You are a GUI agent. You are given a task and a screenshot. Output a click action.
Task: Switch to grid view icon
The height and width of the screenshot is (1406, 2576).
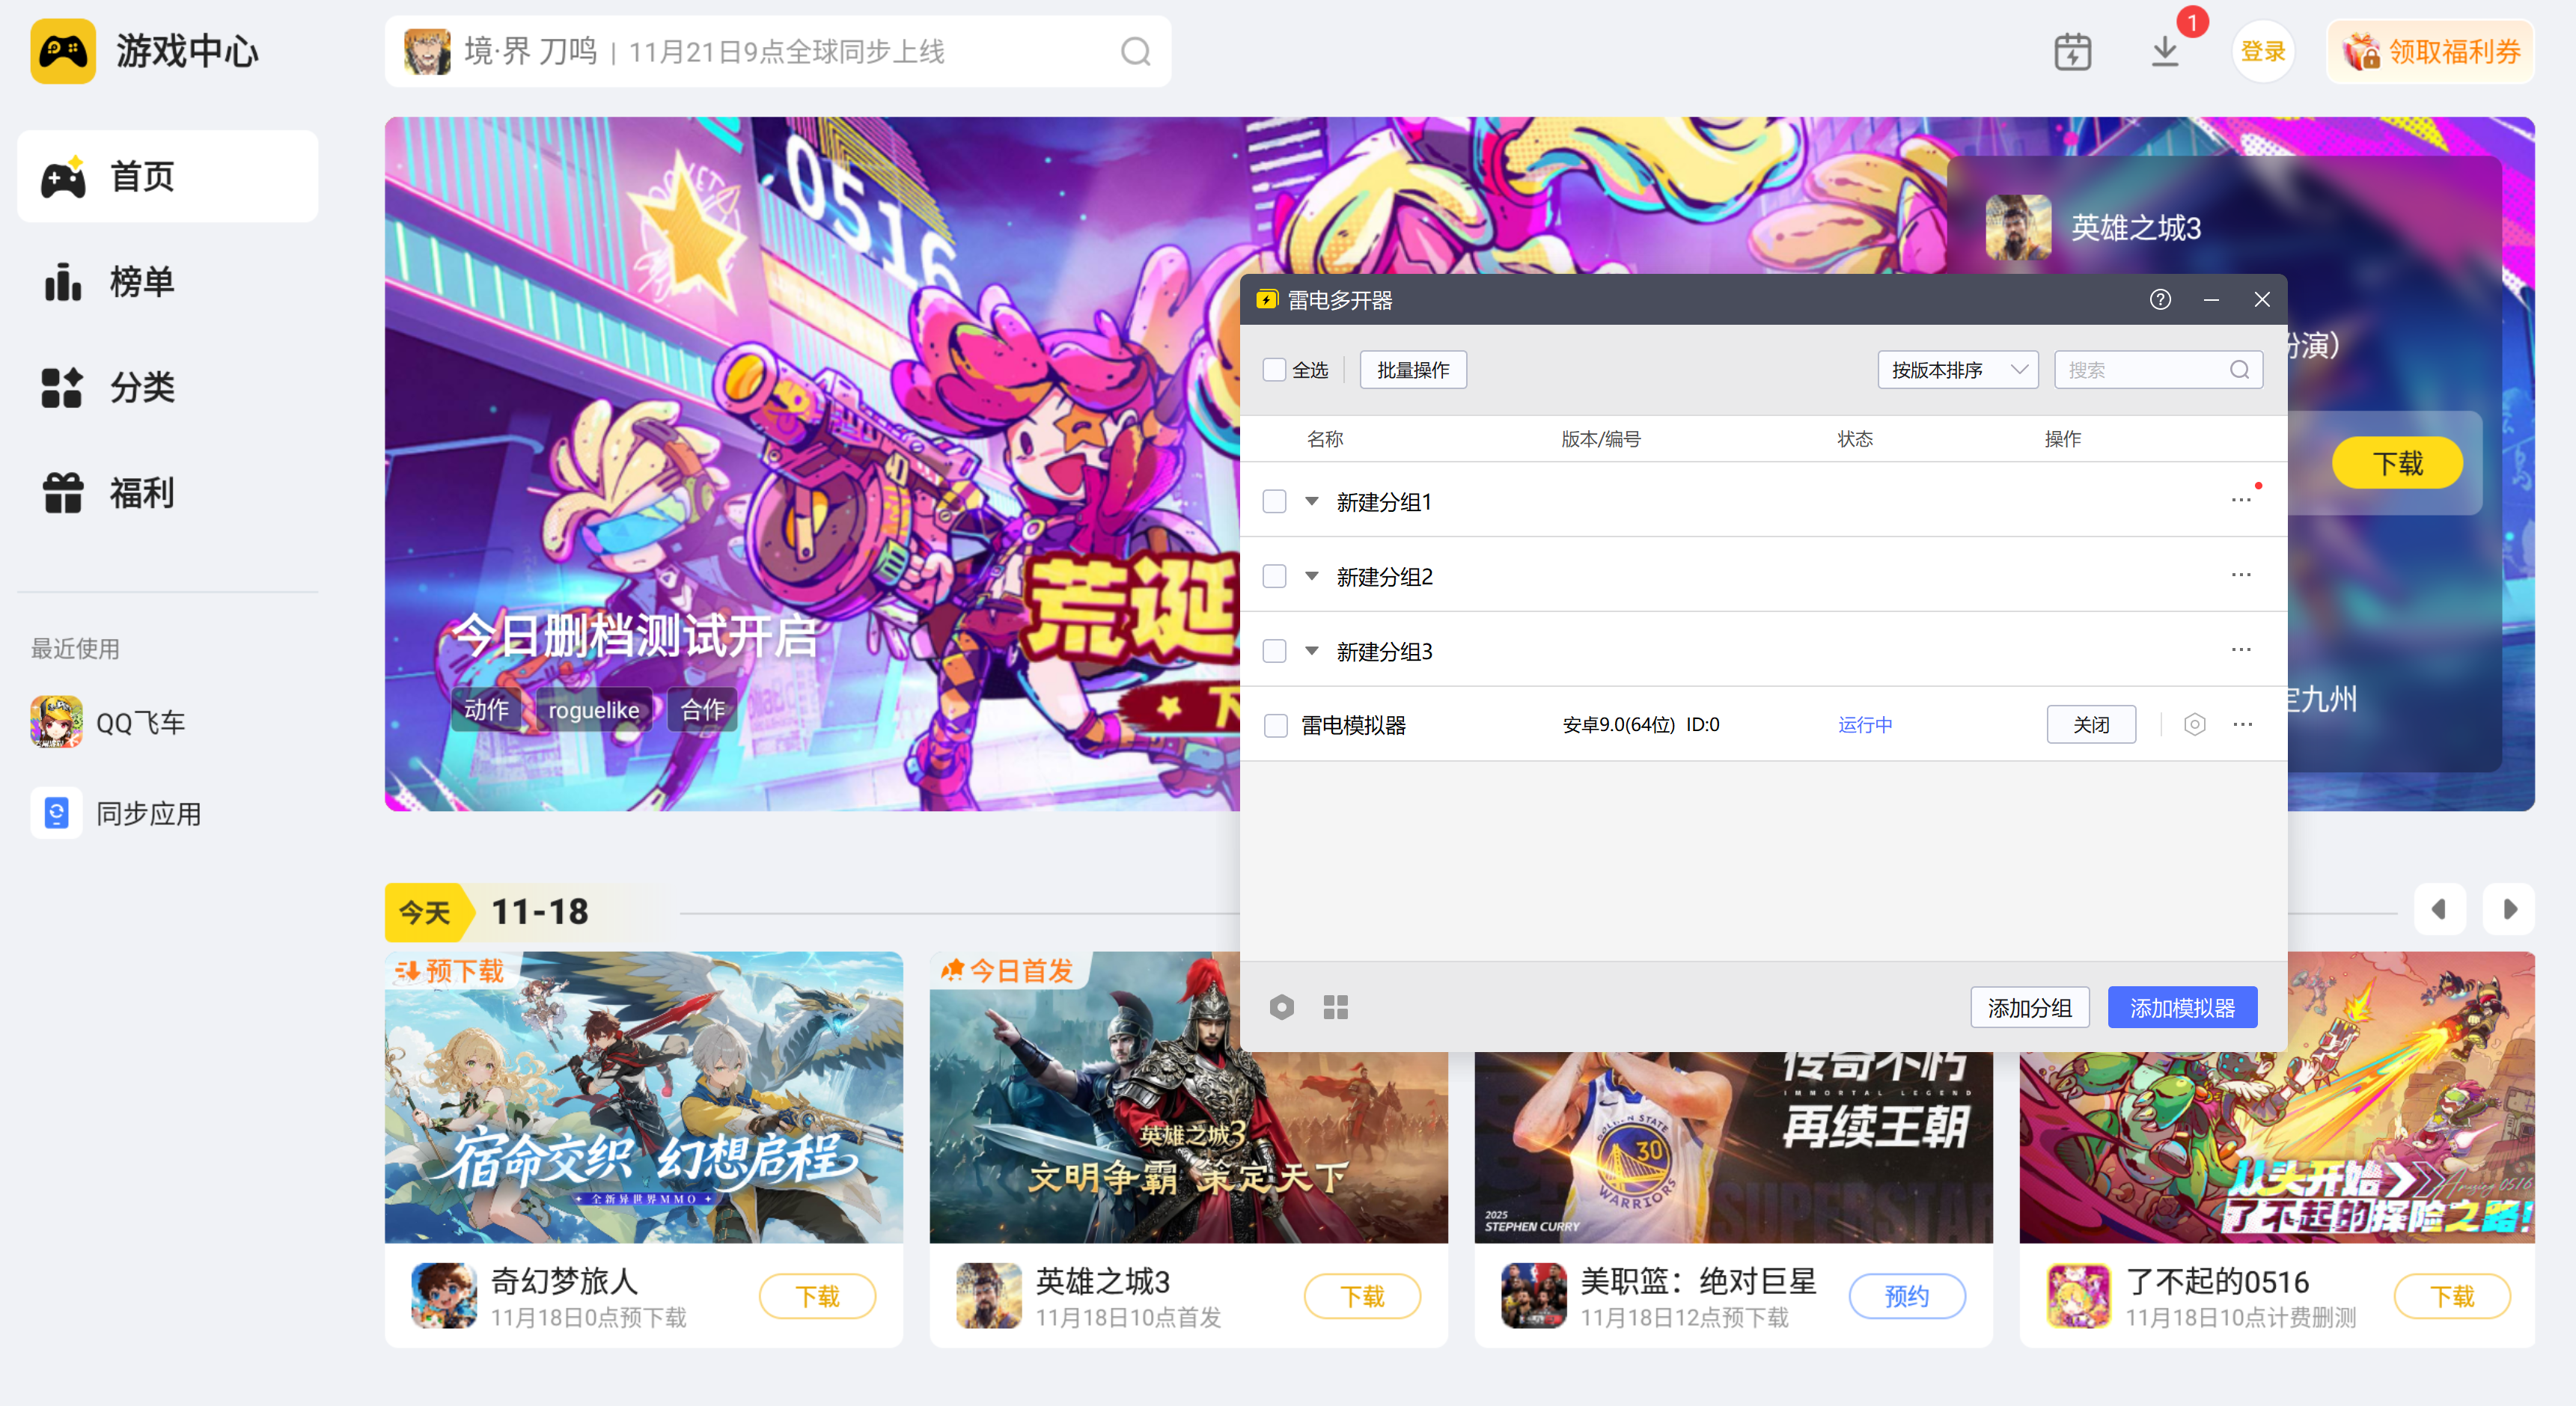click(1335, 1007)
